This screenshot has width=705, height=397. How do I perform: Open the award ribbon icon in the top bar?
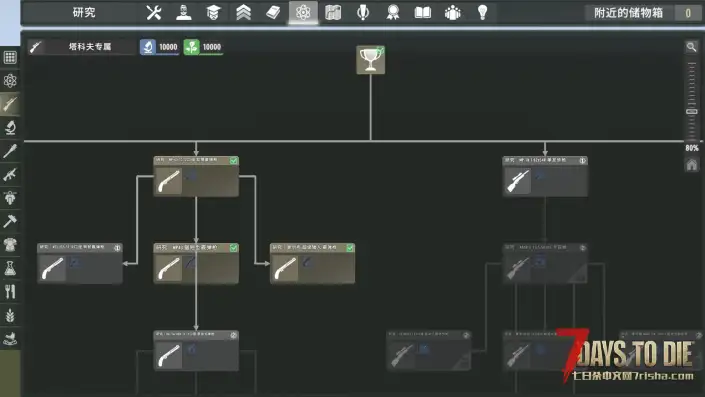click(x=393, y=13)
